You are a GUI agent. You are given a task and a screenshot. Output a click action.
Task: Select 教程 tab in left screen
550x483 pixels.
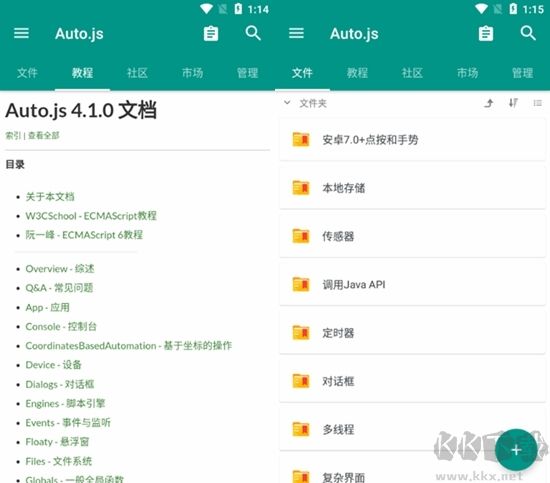tap(82, 73)
